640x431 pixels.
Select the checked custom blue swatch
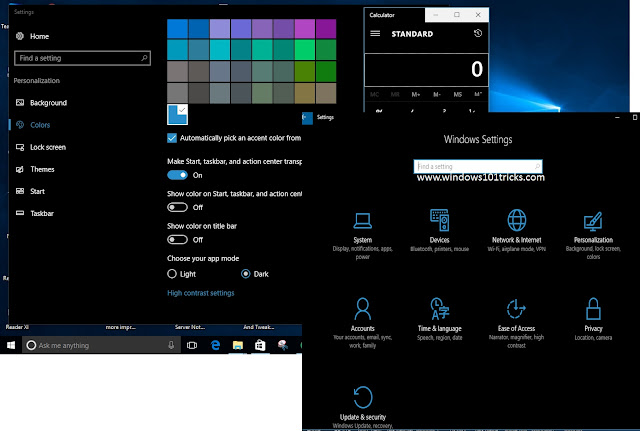(178, 114)
